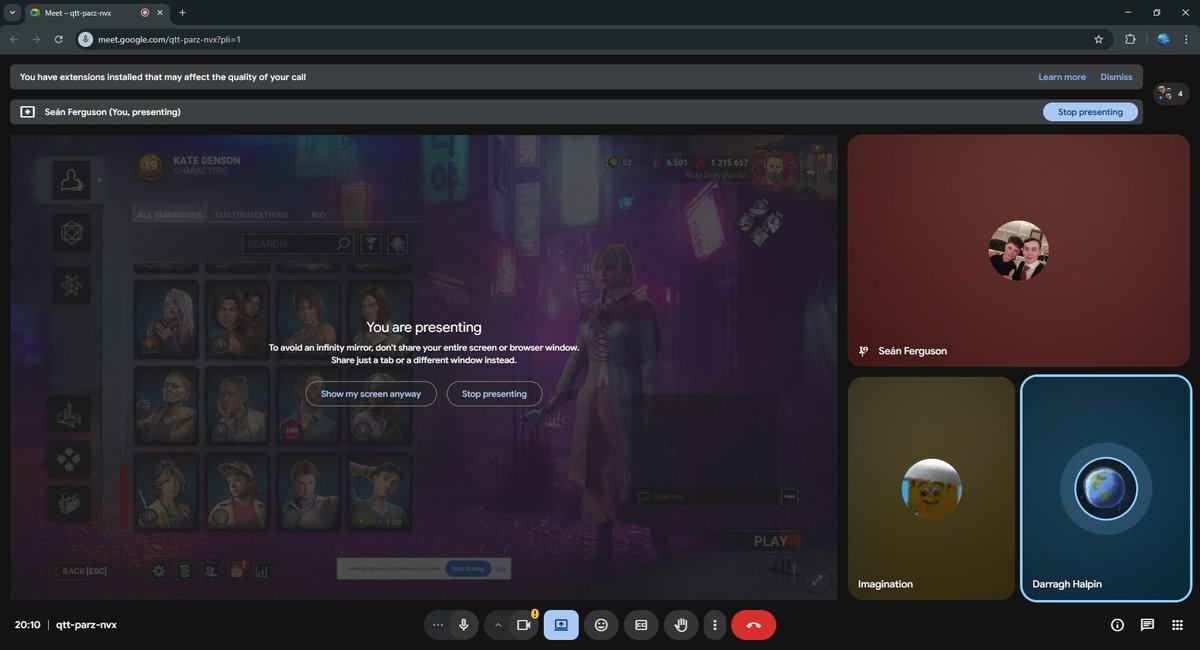
Task: Click Stop presenting in top banner
Action: 1090,112
